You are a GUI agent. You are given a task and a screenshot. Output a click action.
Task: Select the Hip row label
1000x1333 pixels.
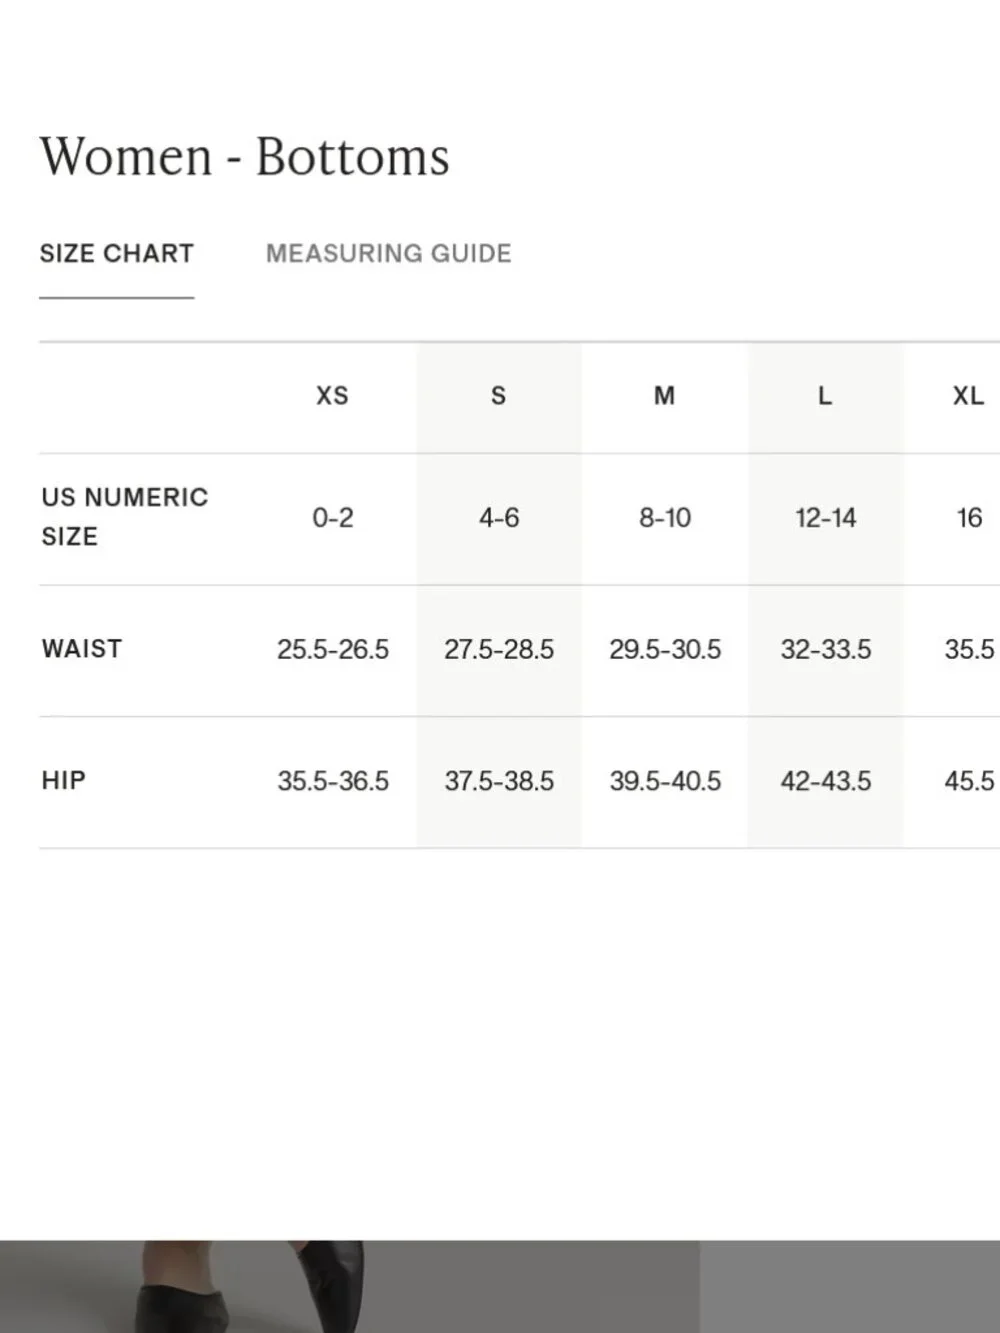tap(63, 780)
